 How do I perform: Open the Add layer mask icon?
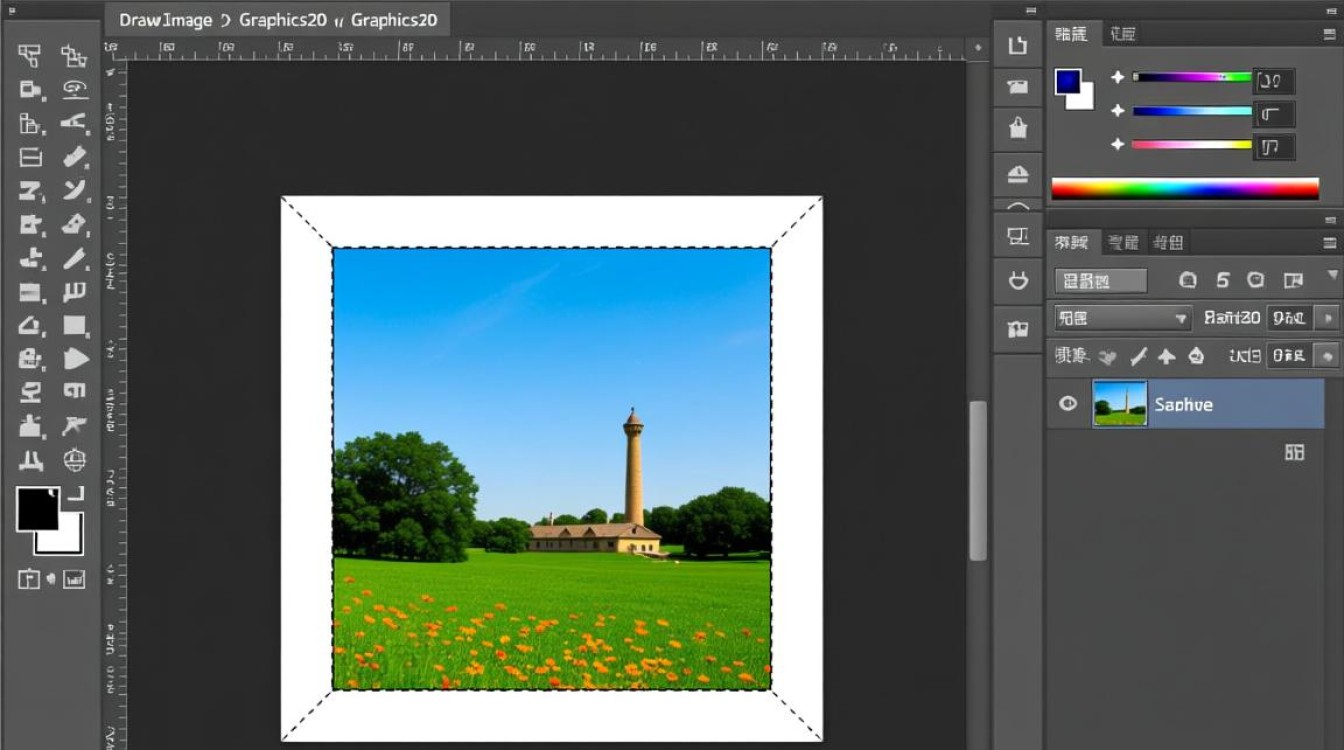click(x=1294, y=452)
